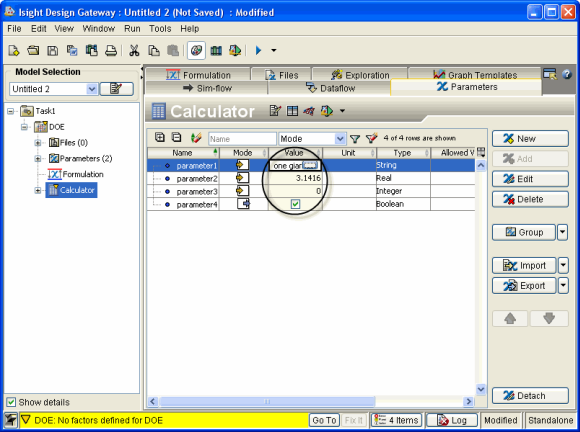Click the expand all rows icon
The width and height of the screenshot is (580, 432).
[x=159, y=137]
